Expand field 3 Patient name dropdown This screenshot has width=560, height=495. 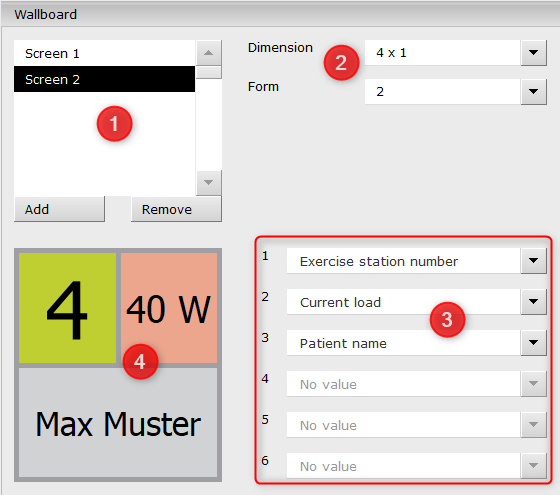tap(533, 343)
